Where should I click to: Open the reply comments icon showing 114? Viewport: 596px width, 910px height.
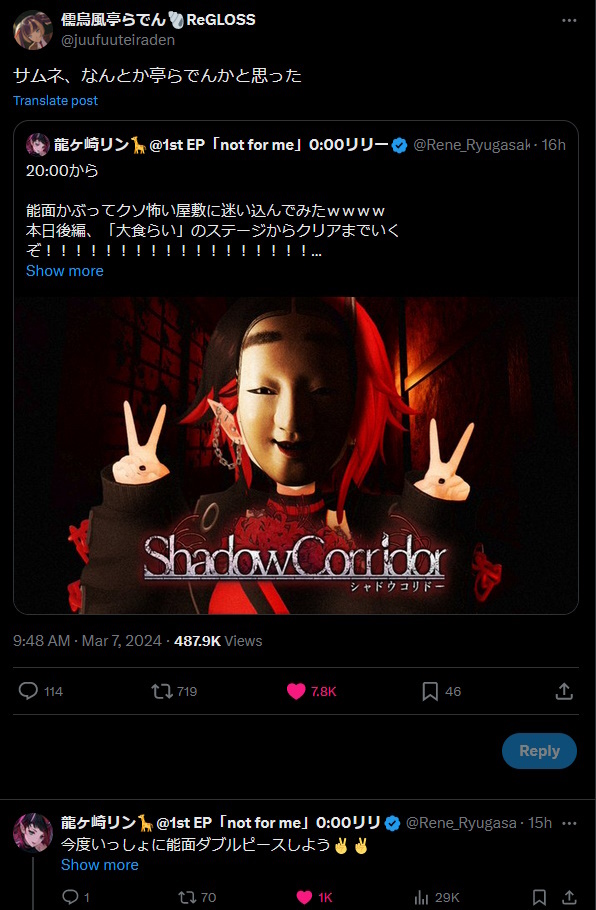[28, 691]
